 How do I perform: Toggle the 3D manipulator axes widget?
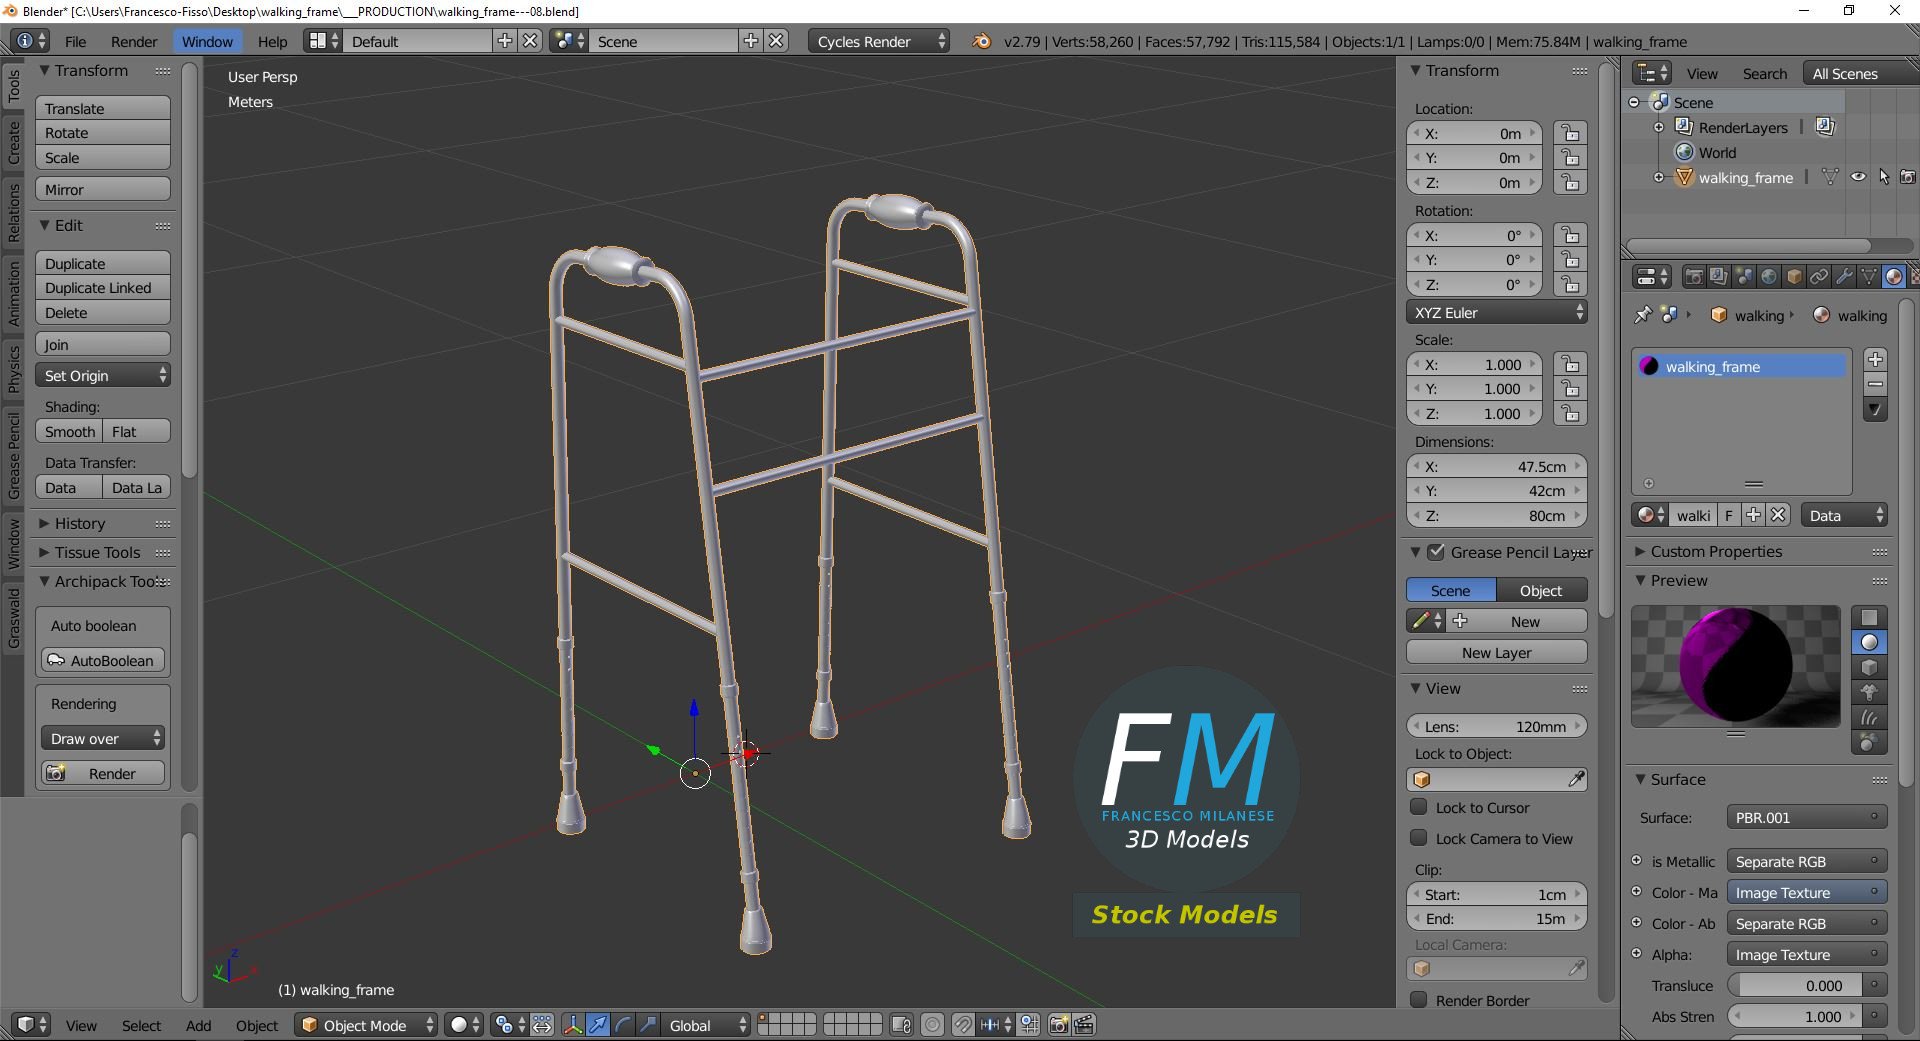click(x=573, y=1025)
